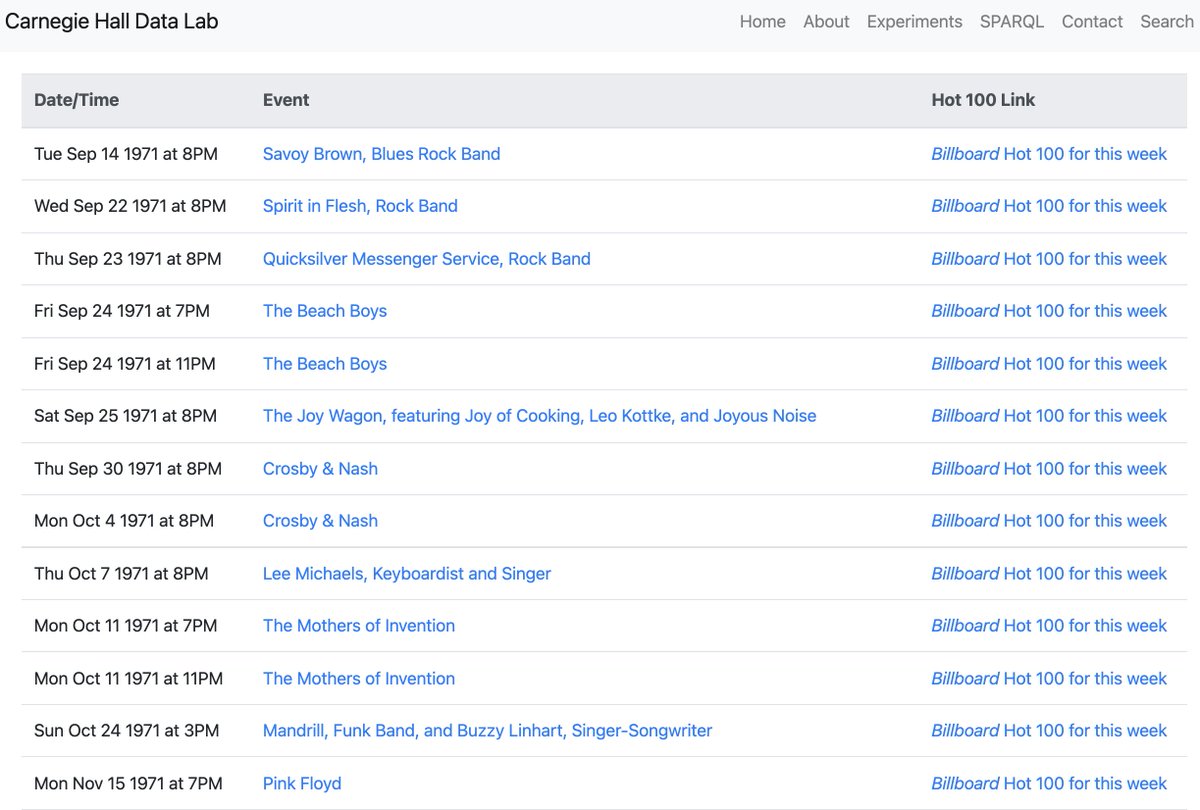Open the Spirit in Flesh, Rock Band event
Screen dimensions: 1200x810
coord(360,206)
